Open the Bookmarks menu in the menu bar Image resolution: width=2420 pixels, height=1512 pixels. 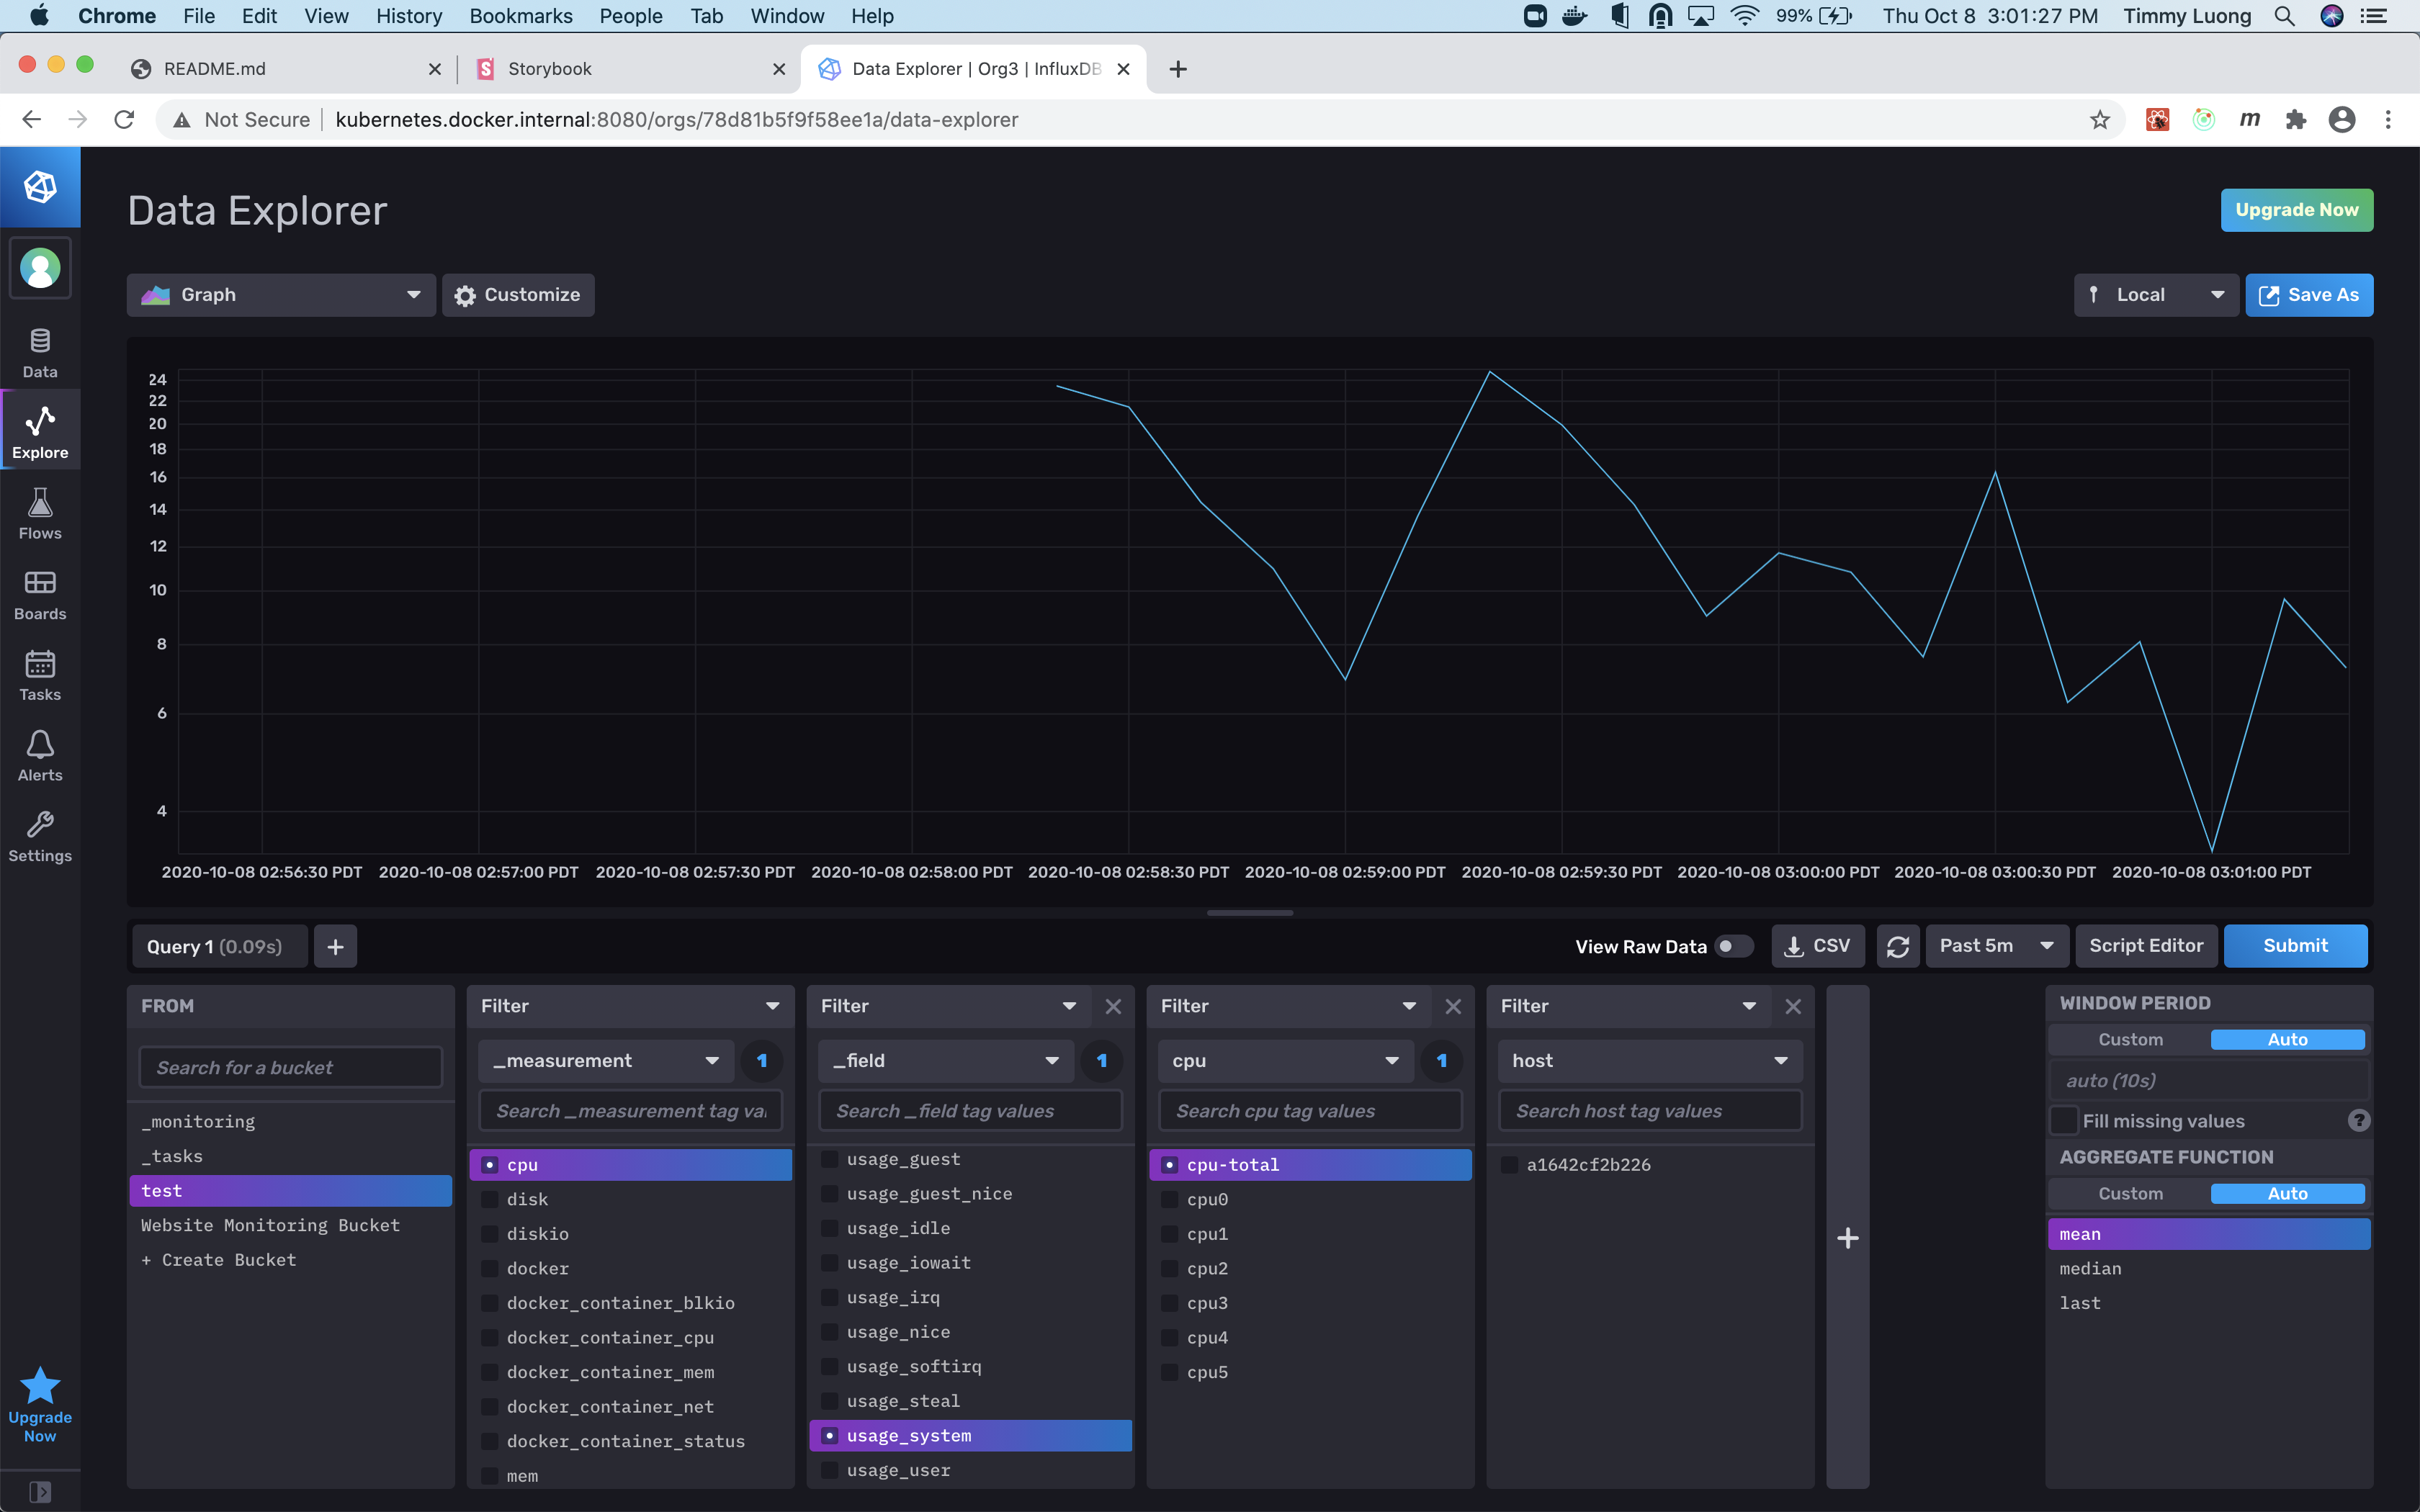tap(521, 15)
